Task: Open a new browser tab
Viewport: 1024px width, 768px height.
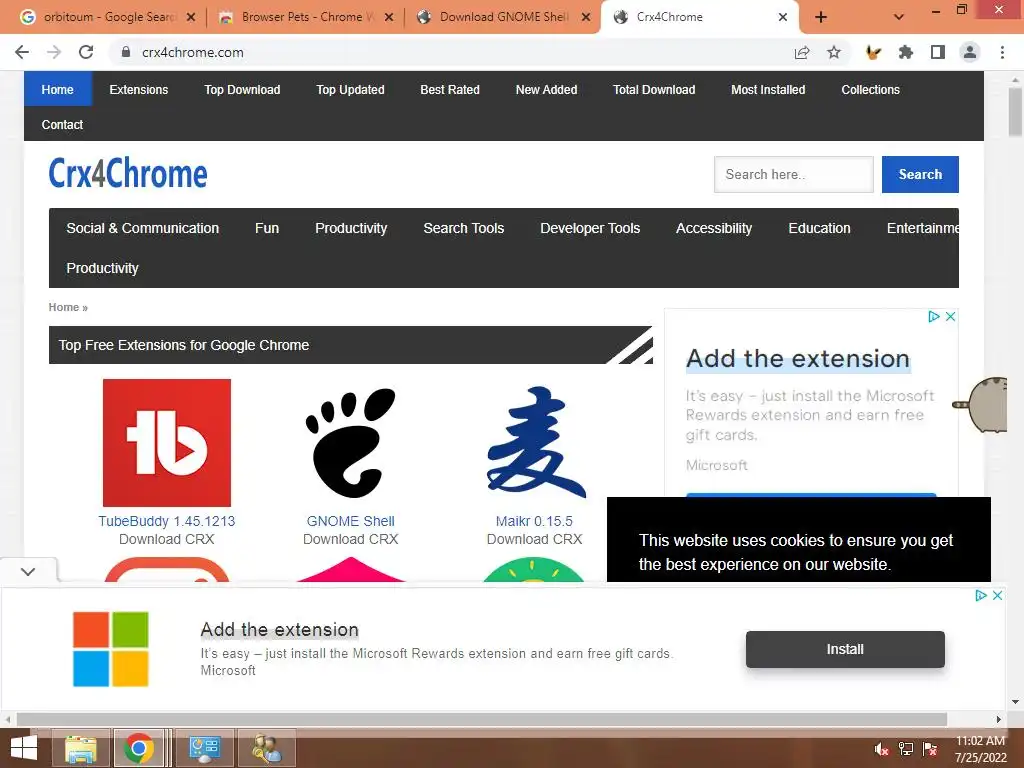Action: (x=821, y=17)
